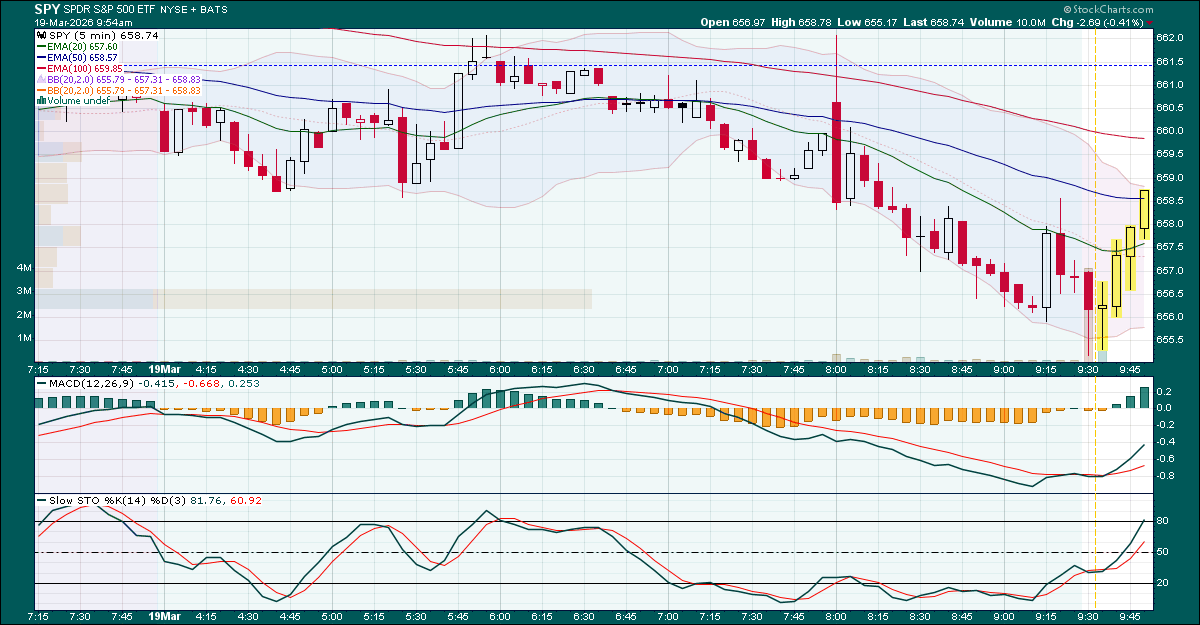Click the volume bars icon in legend
The width and height of the screenshot is (1200, 625).
[x=41, y=101]
